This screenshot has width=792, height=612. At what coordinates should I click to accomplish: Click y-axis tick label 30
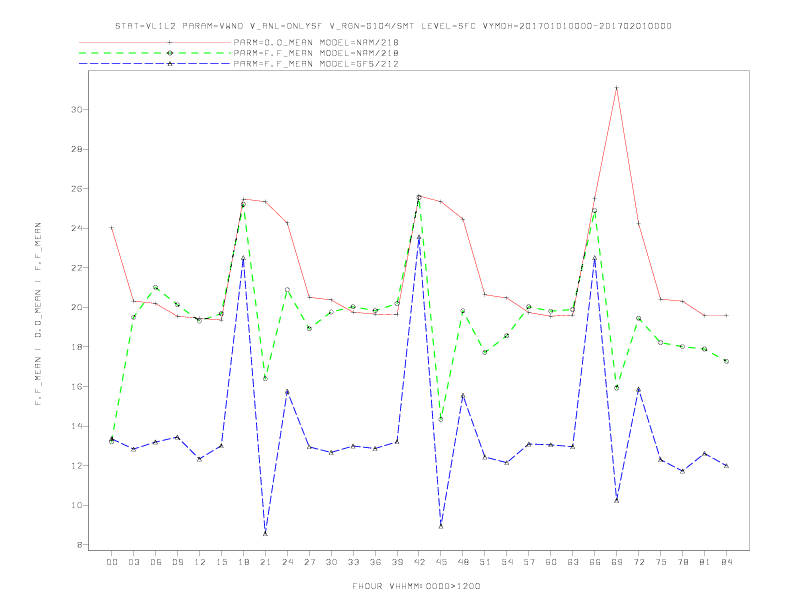point(77,109)
